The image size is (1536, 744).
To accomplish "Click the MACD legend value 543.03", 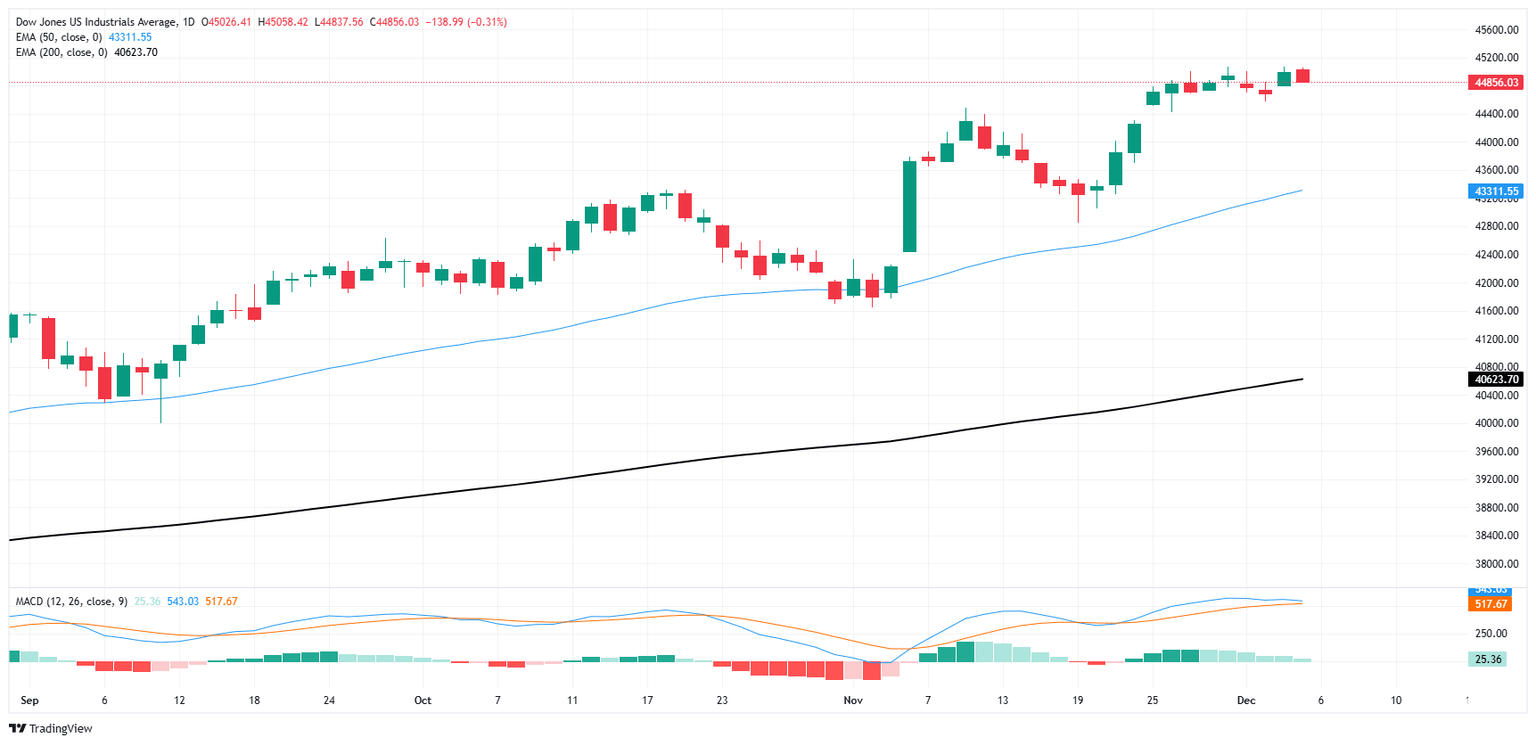I will (x=183, y=601).
